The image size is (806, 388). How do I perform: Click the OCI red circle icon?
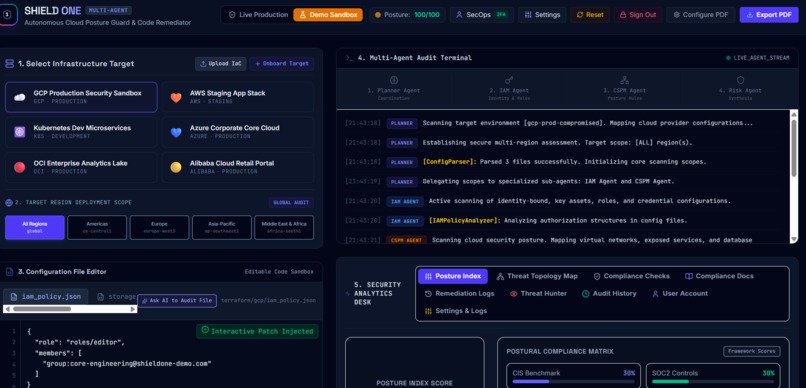click(x=20, y=167)
